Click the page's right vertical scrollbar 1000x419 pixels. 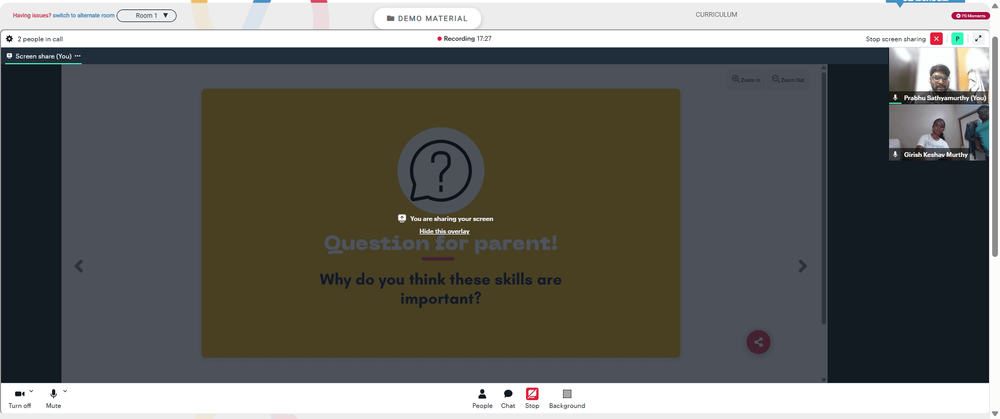tap(994, 145)
